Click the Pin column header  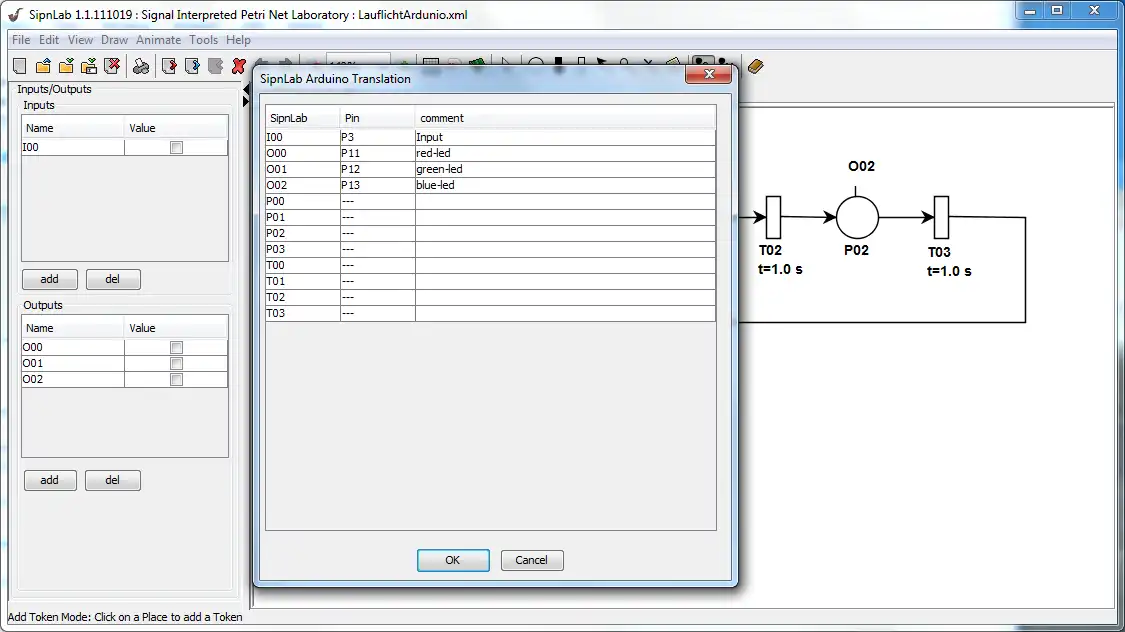tap(377, 118)
